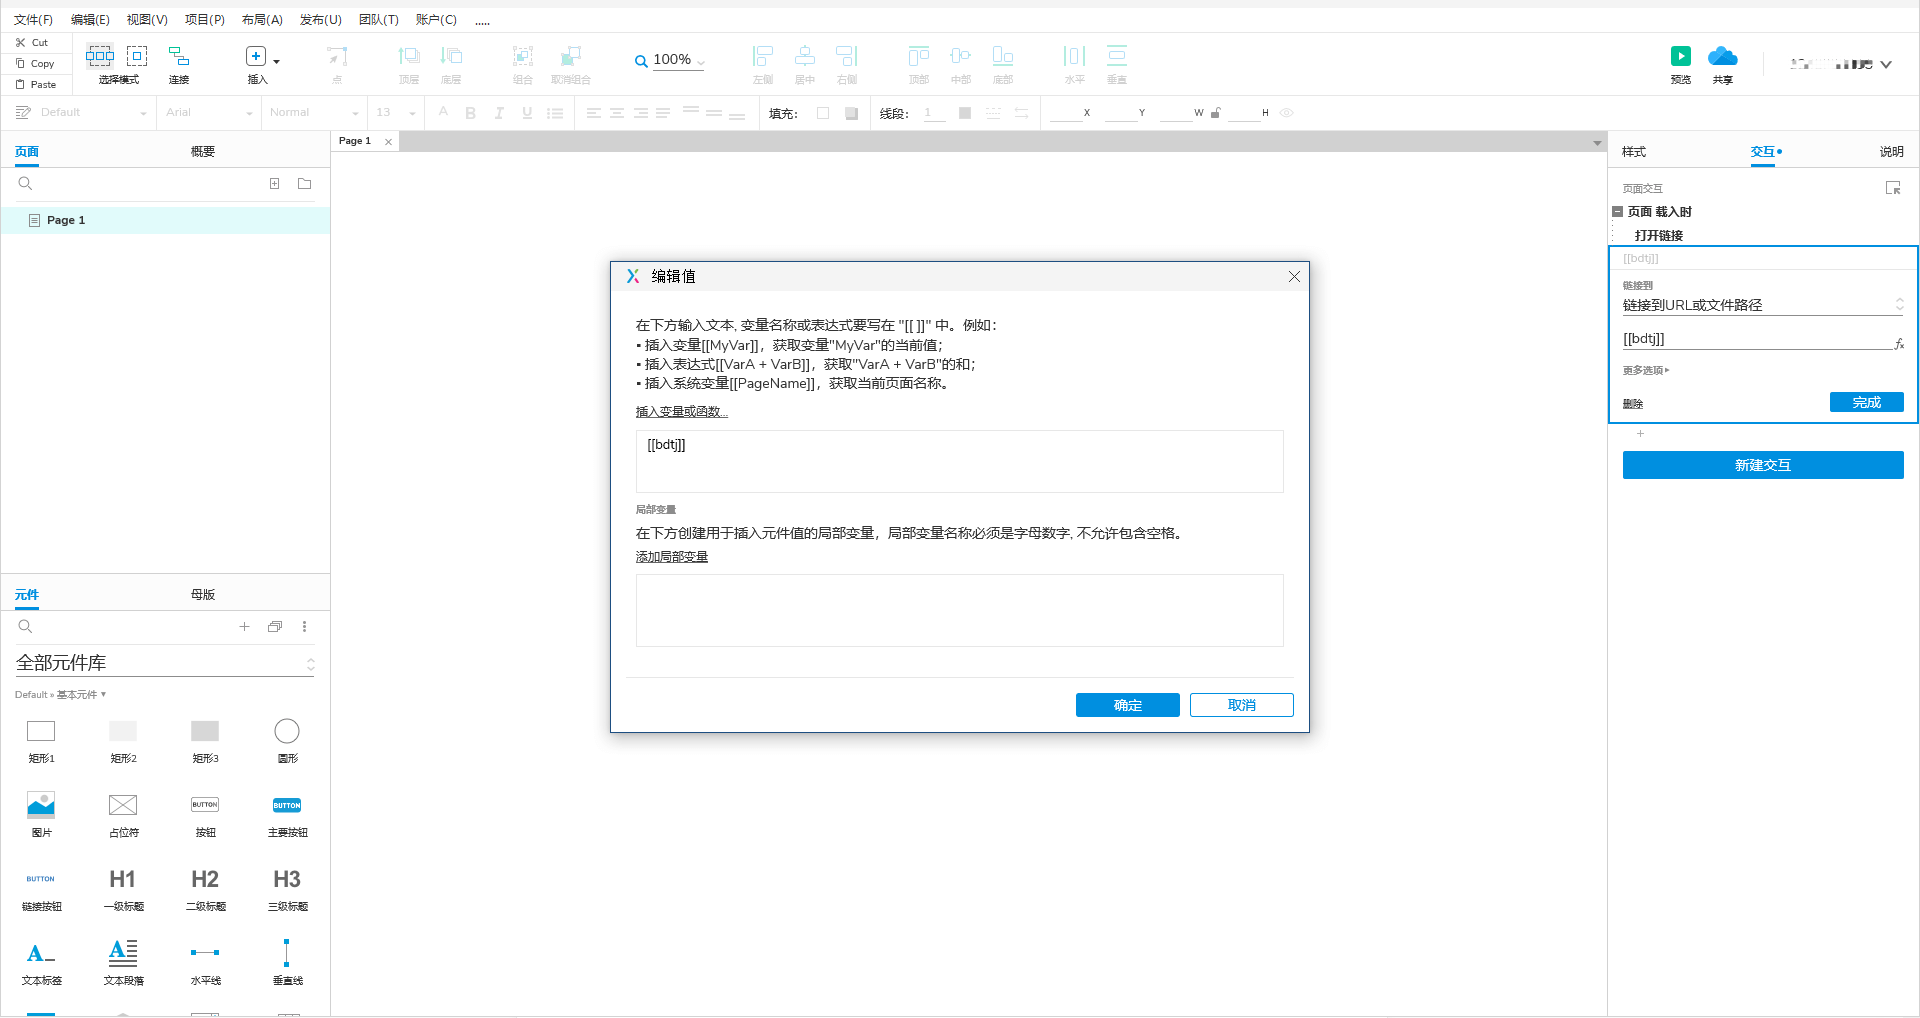Select the H1 一级标题 heading widget
This screenshot has height=1018, width=1920.
(123, 888)
